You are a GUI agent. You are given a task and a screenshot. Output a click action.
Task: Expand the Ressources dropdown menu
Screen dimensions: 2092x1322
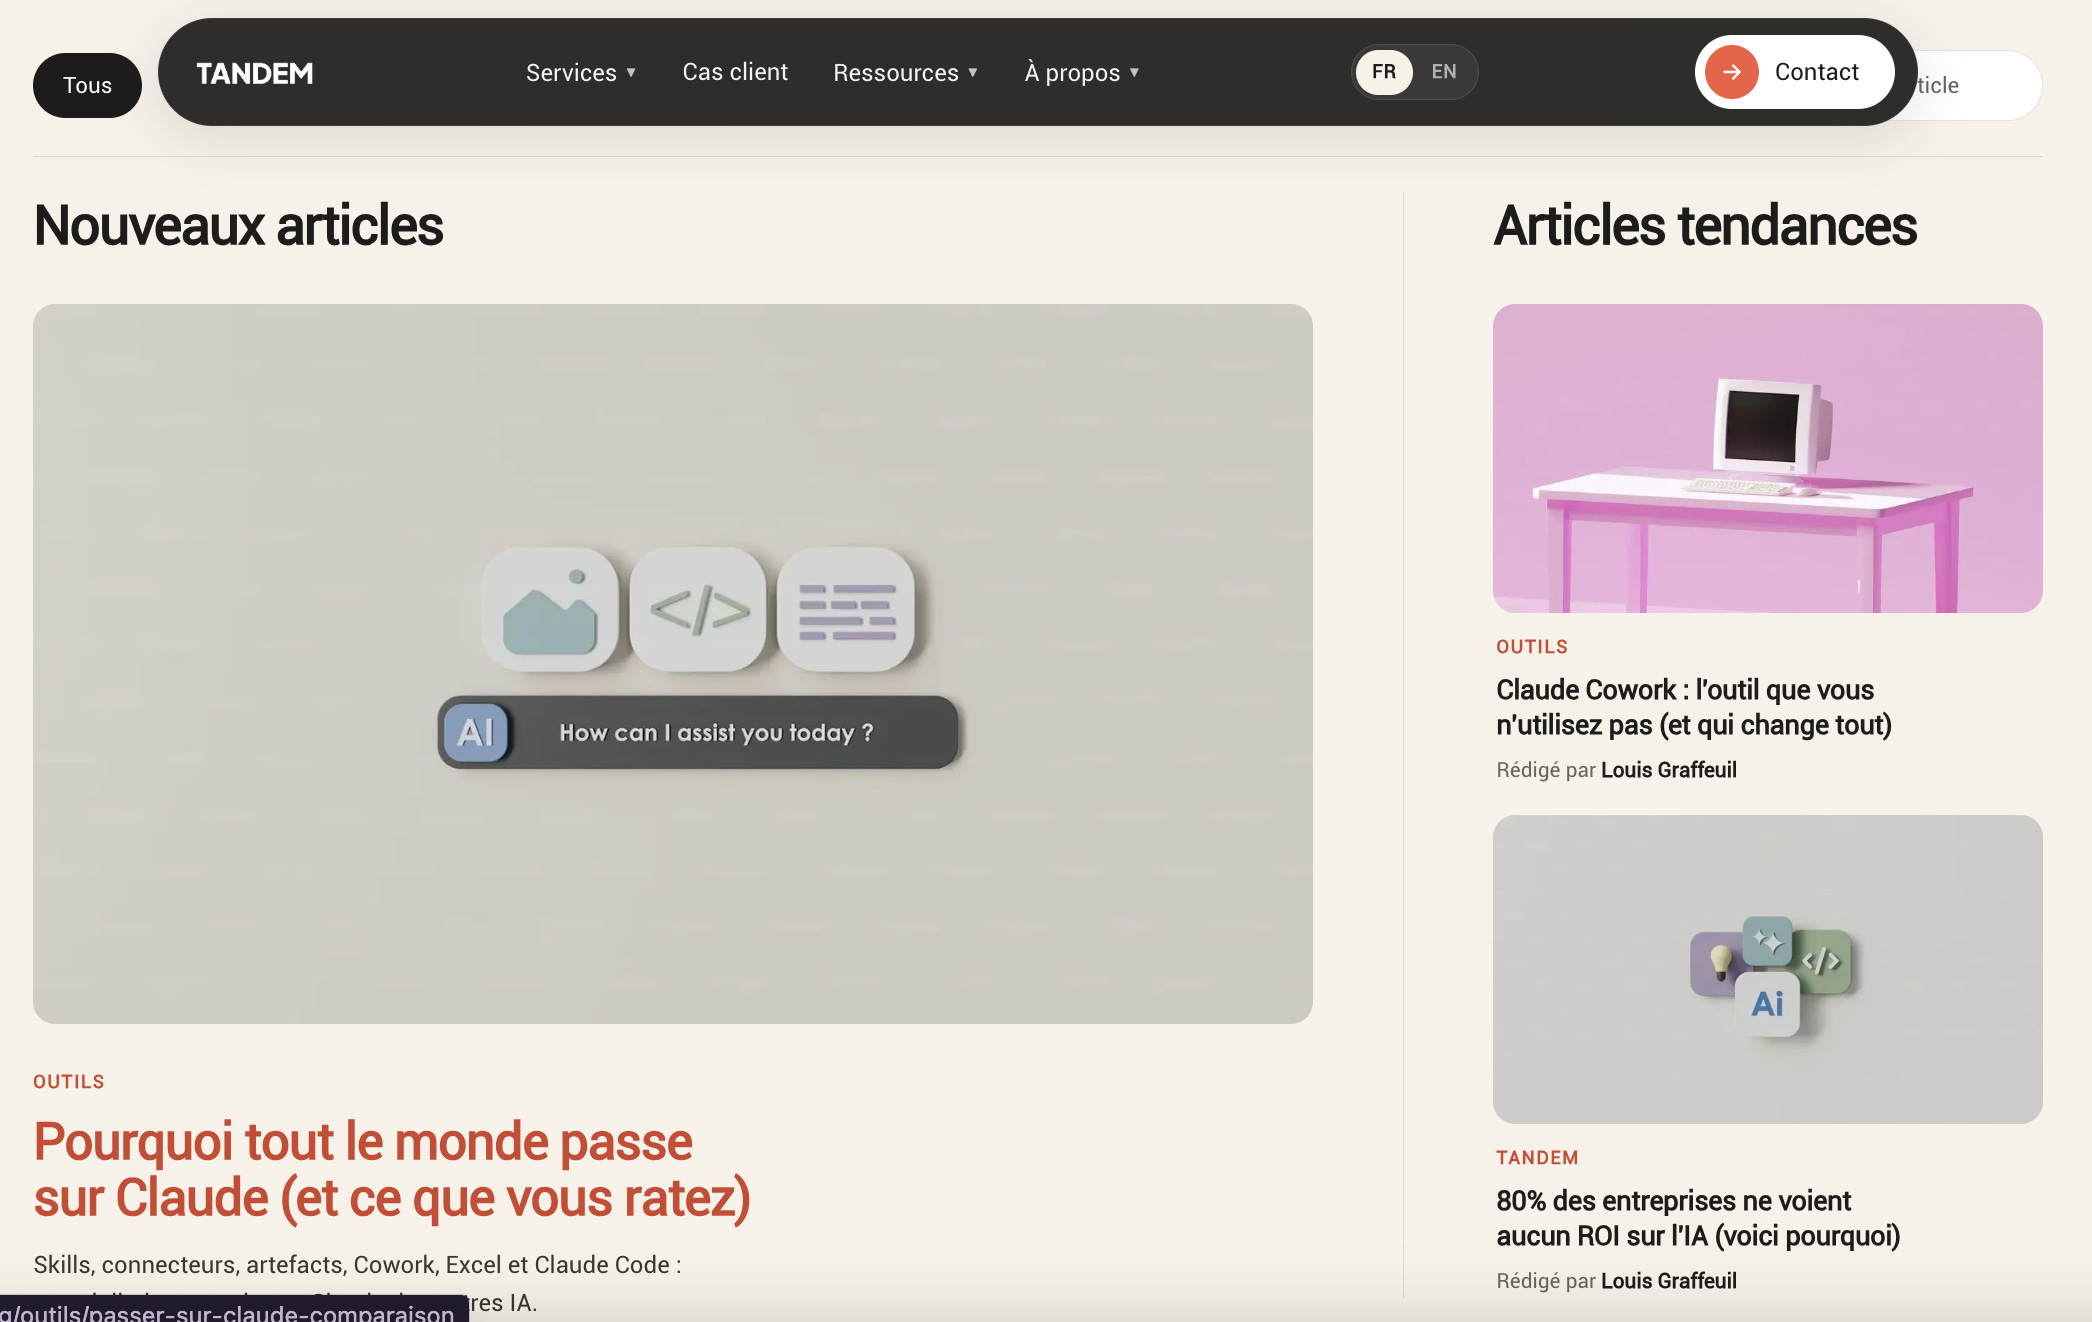905,73
